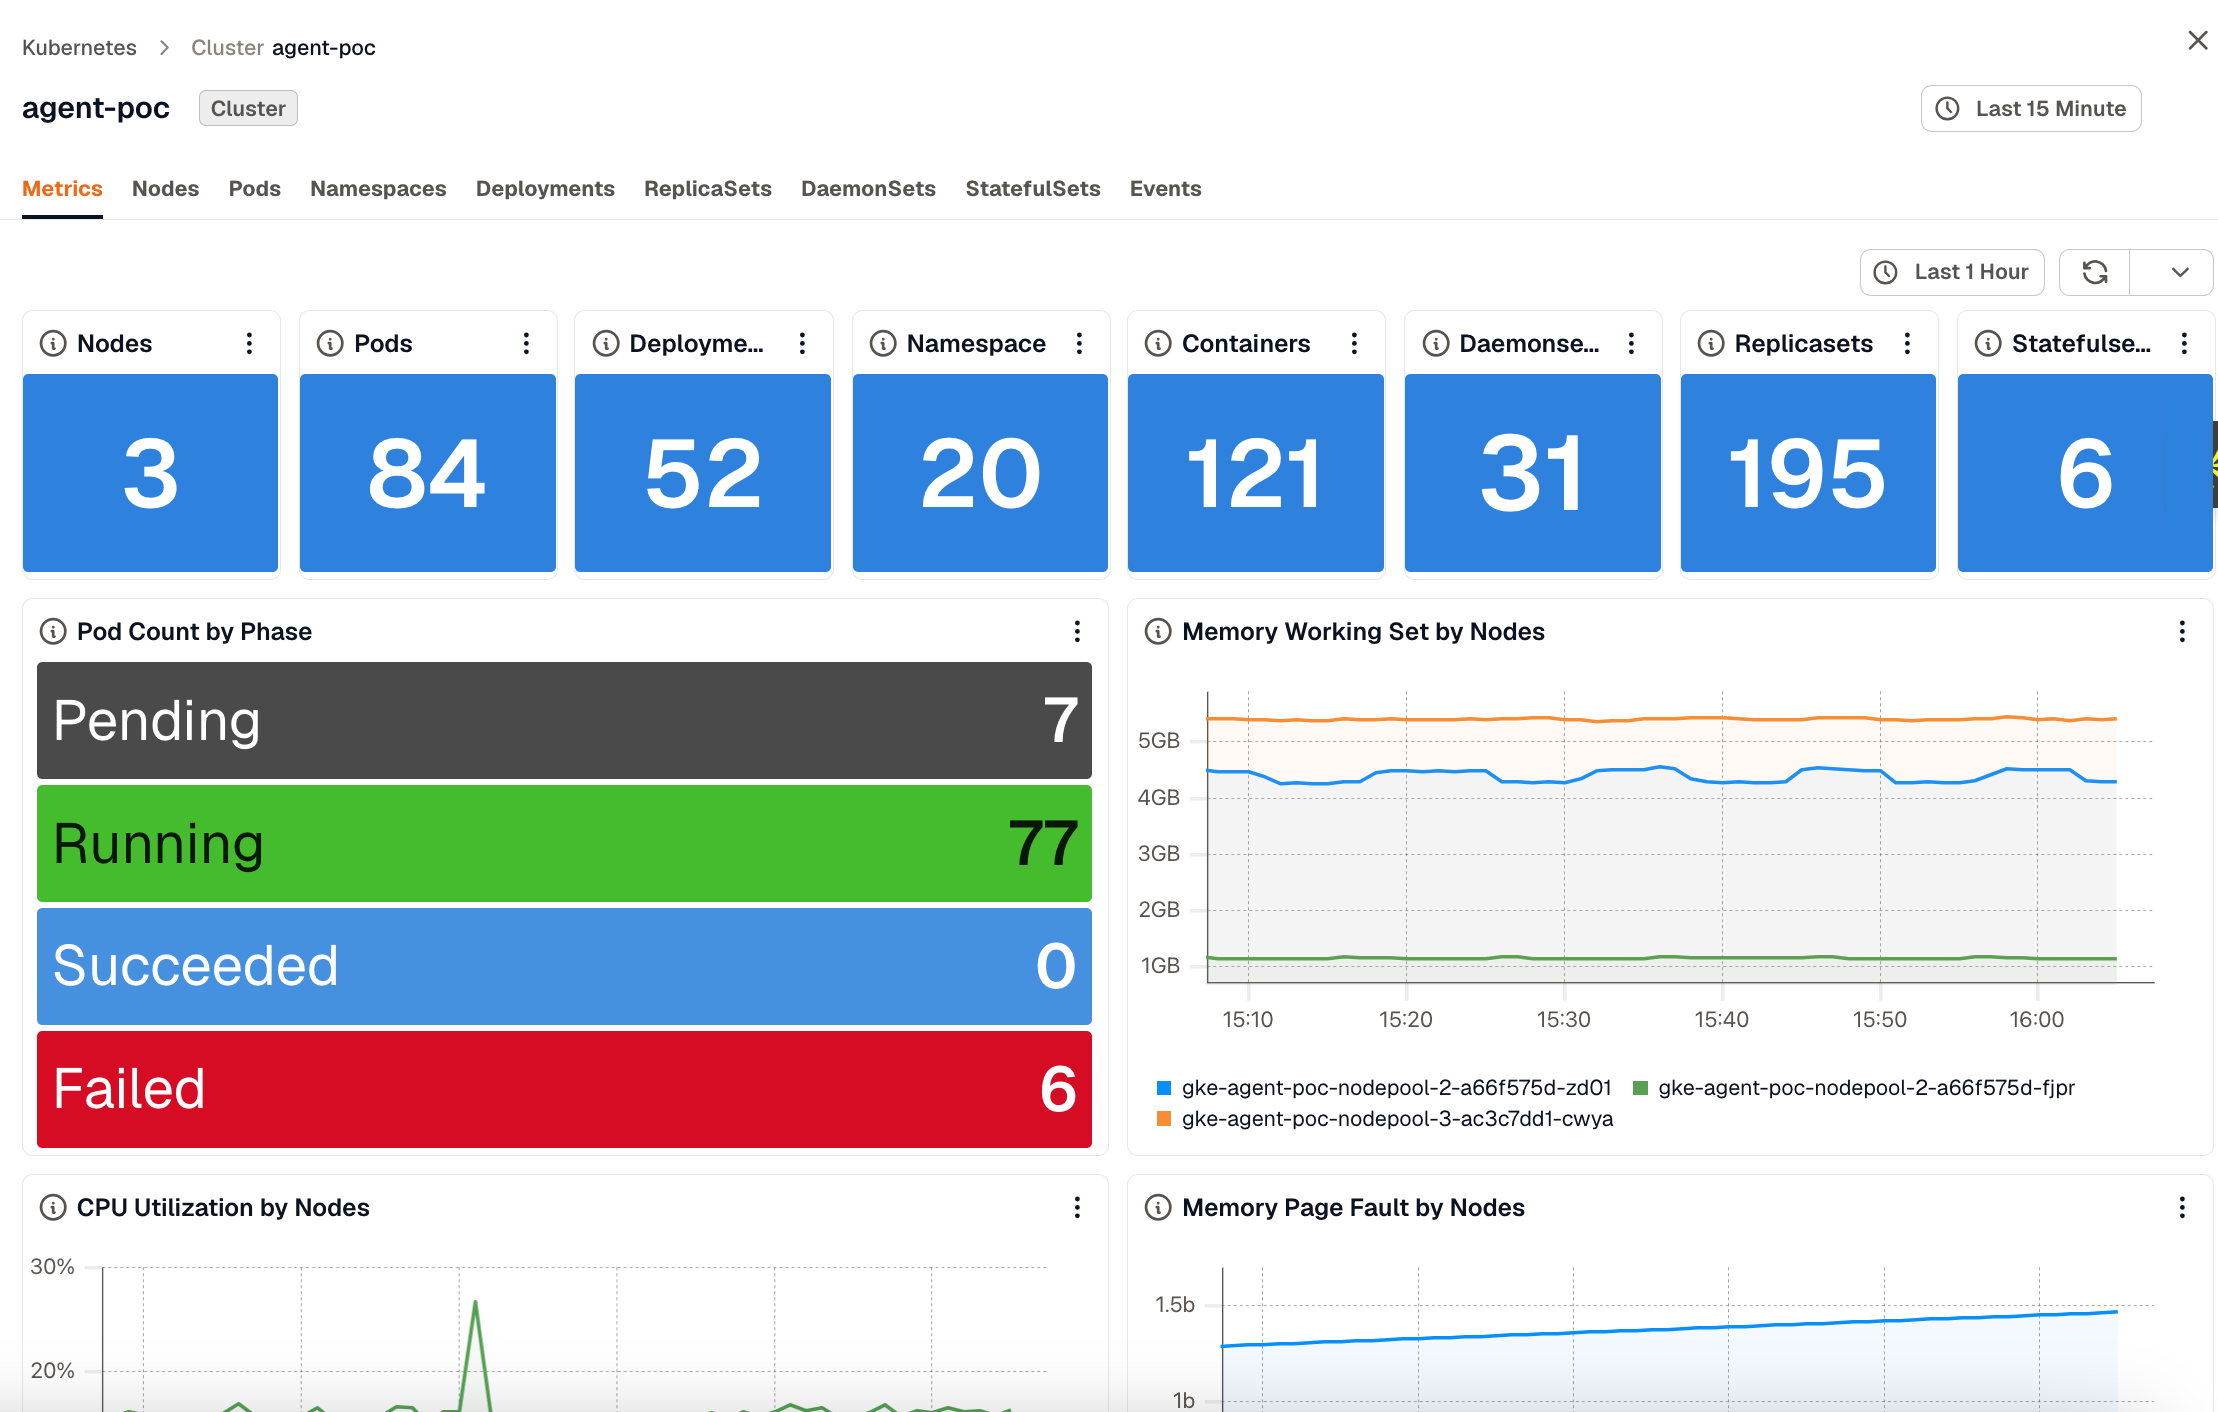Open Memory Working Set panel options menu
The width and height of the screenshot is (2218, 1412).
pos(2182,631)
